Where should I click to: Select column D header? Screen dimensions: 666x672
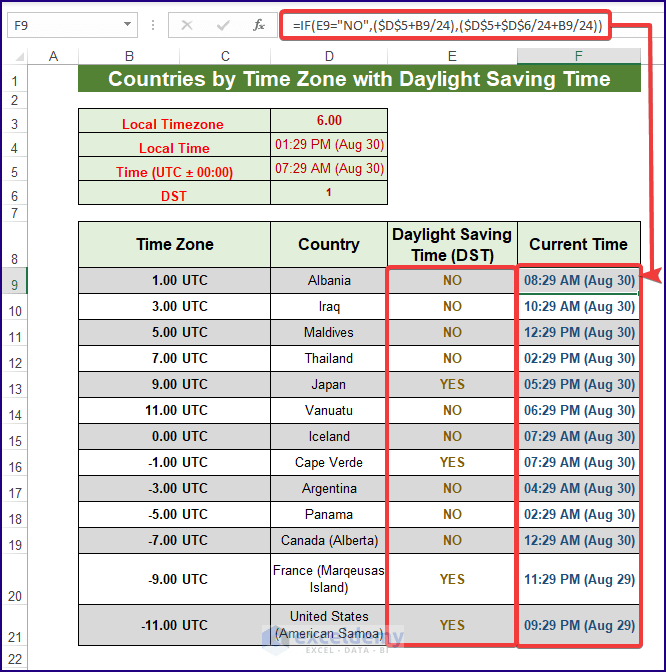pyautogui.click(x=329, y=56)
